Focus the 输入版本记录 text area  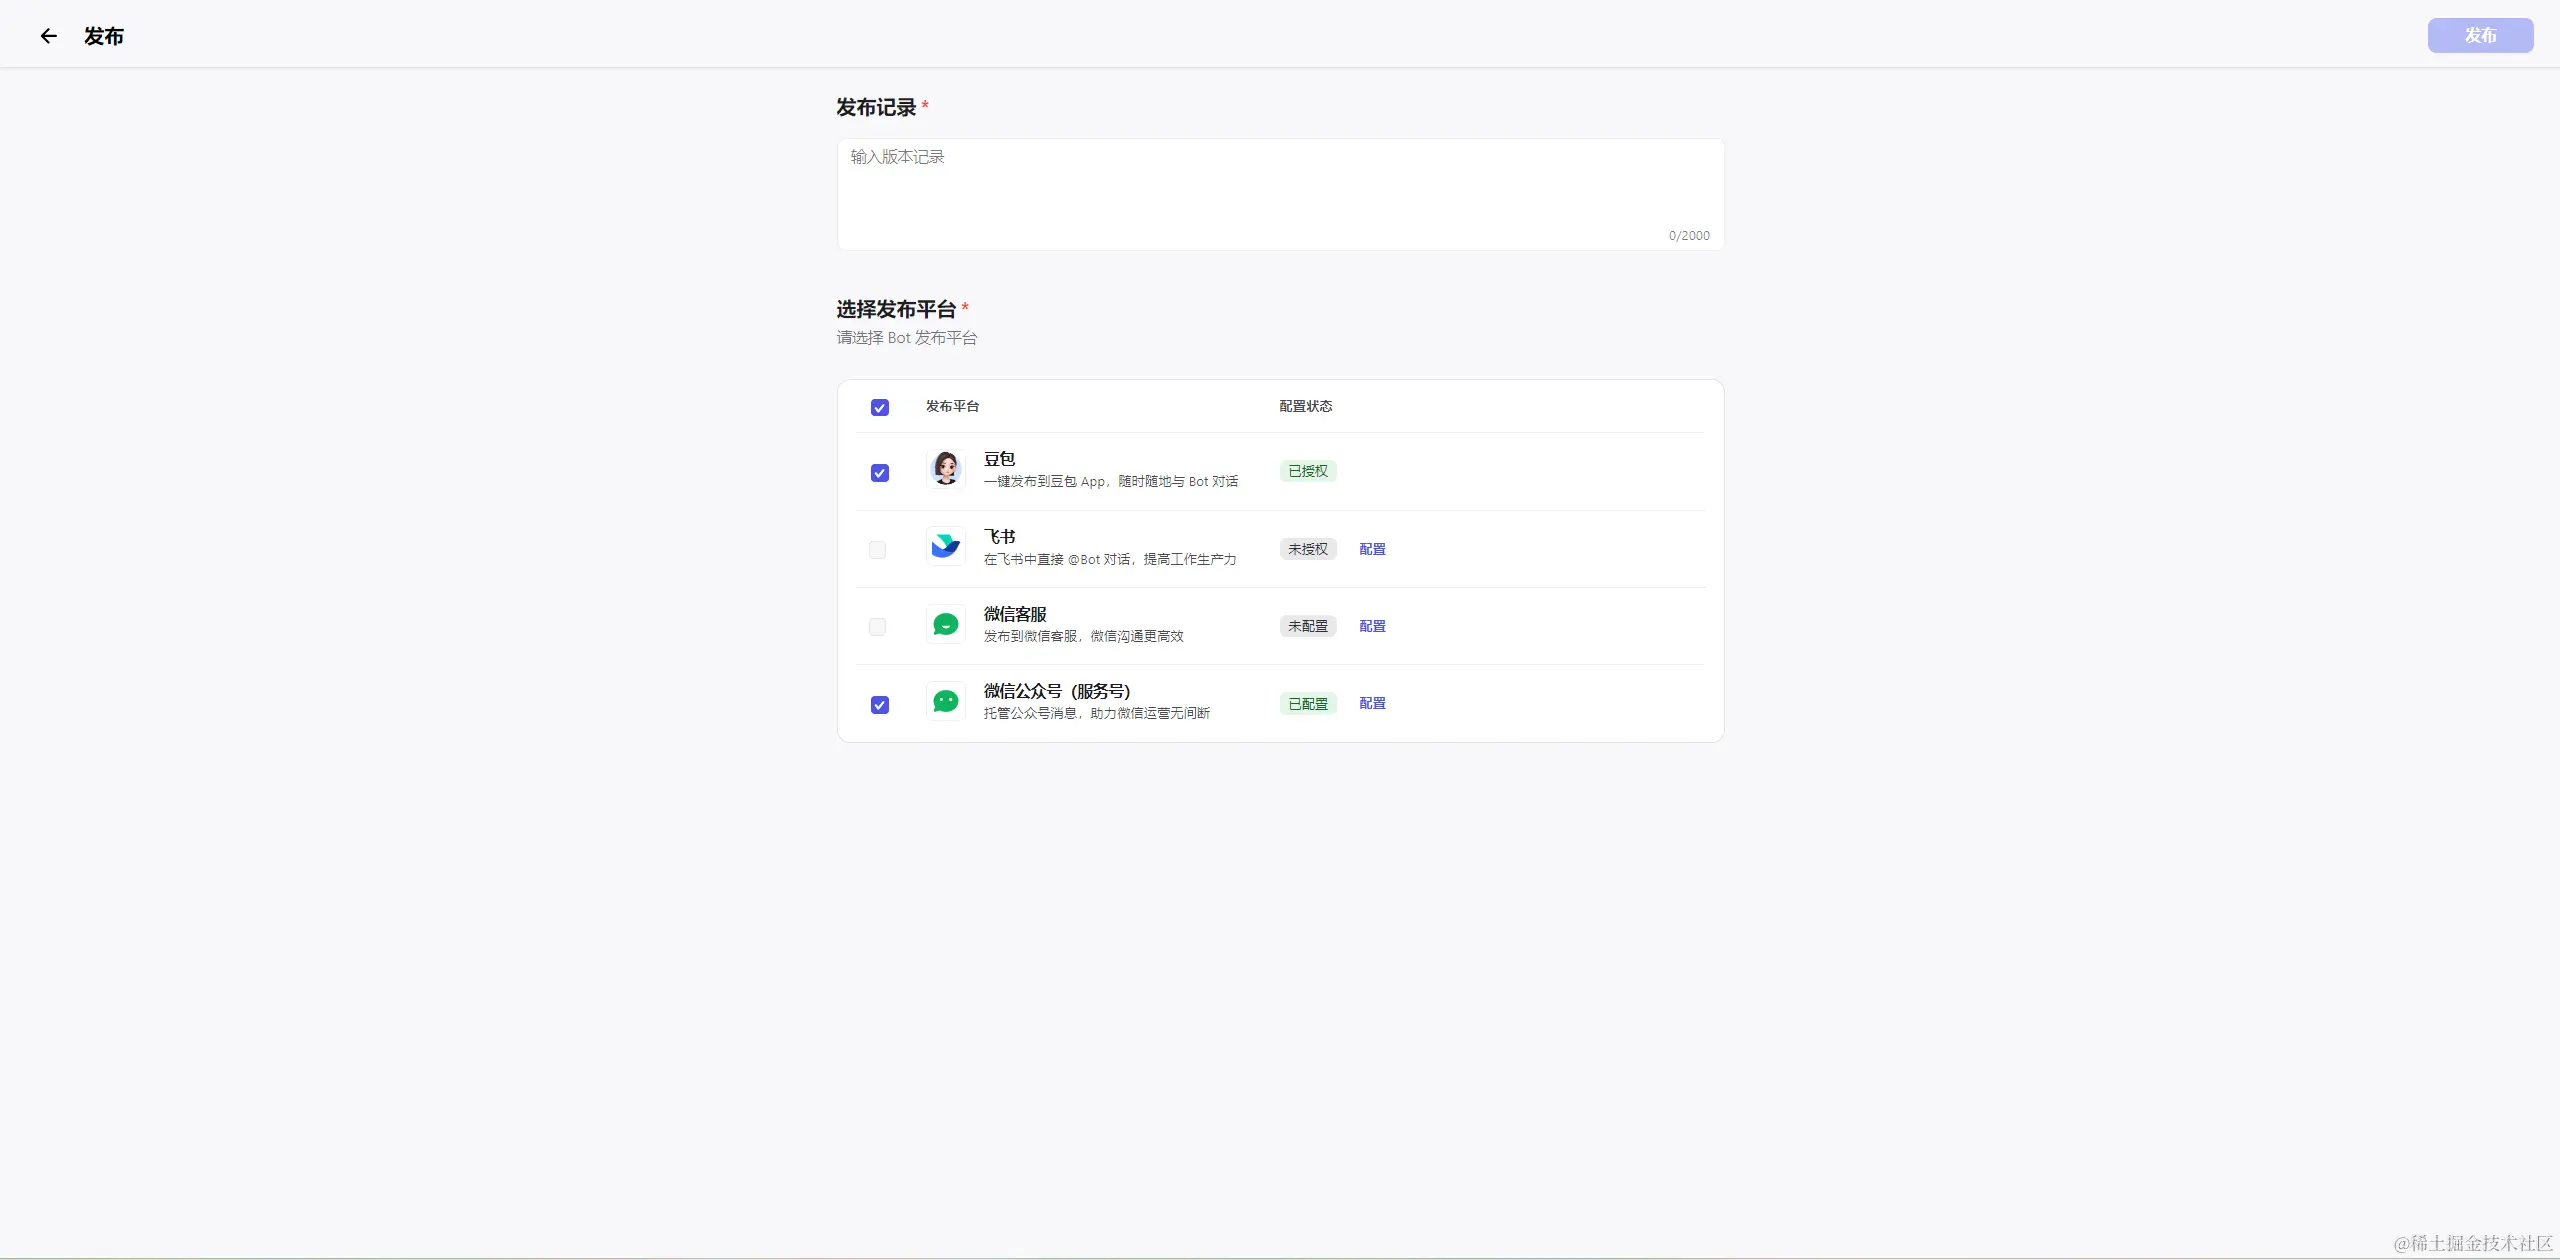[x=1279, y=194]
